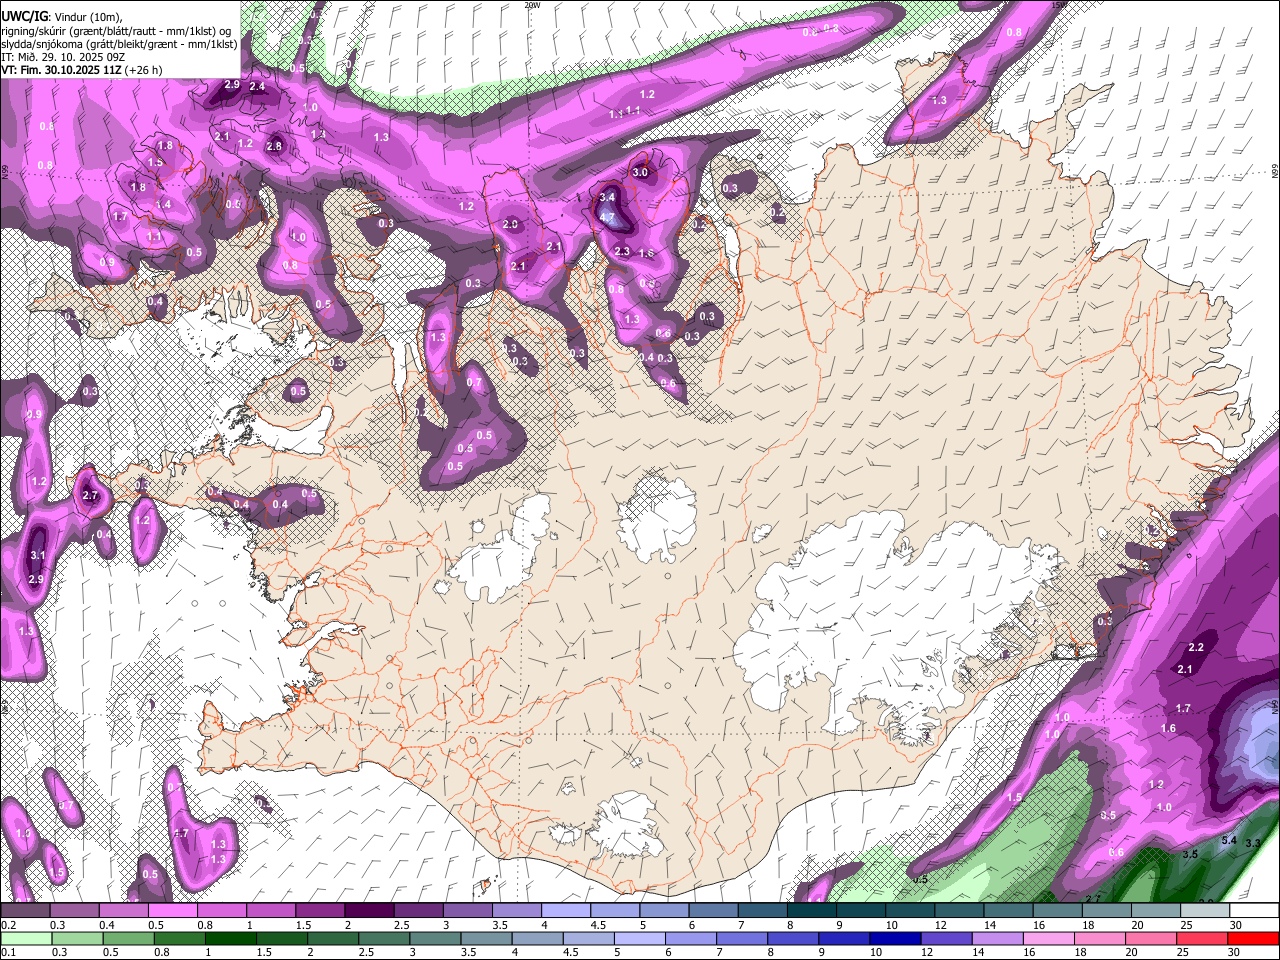Click the 2.0 precipitation value on the map
1280x960 pixels.
[510, 224]
